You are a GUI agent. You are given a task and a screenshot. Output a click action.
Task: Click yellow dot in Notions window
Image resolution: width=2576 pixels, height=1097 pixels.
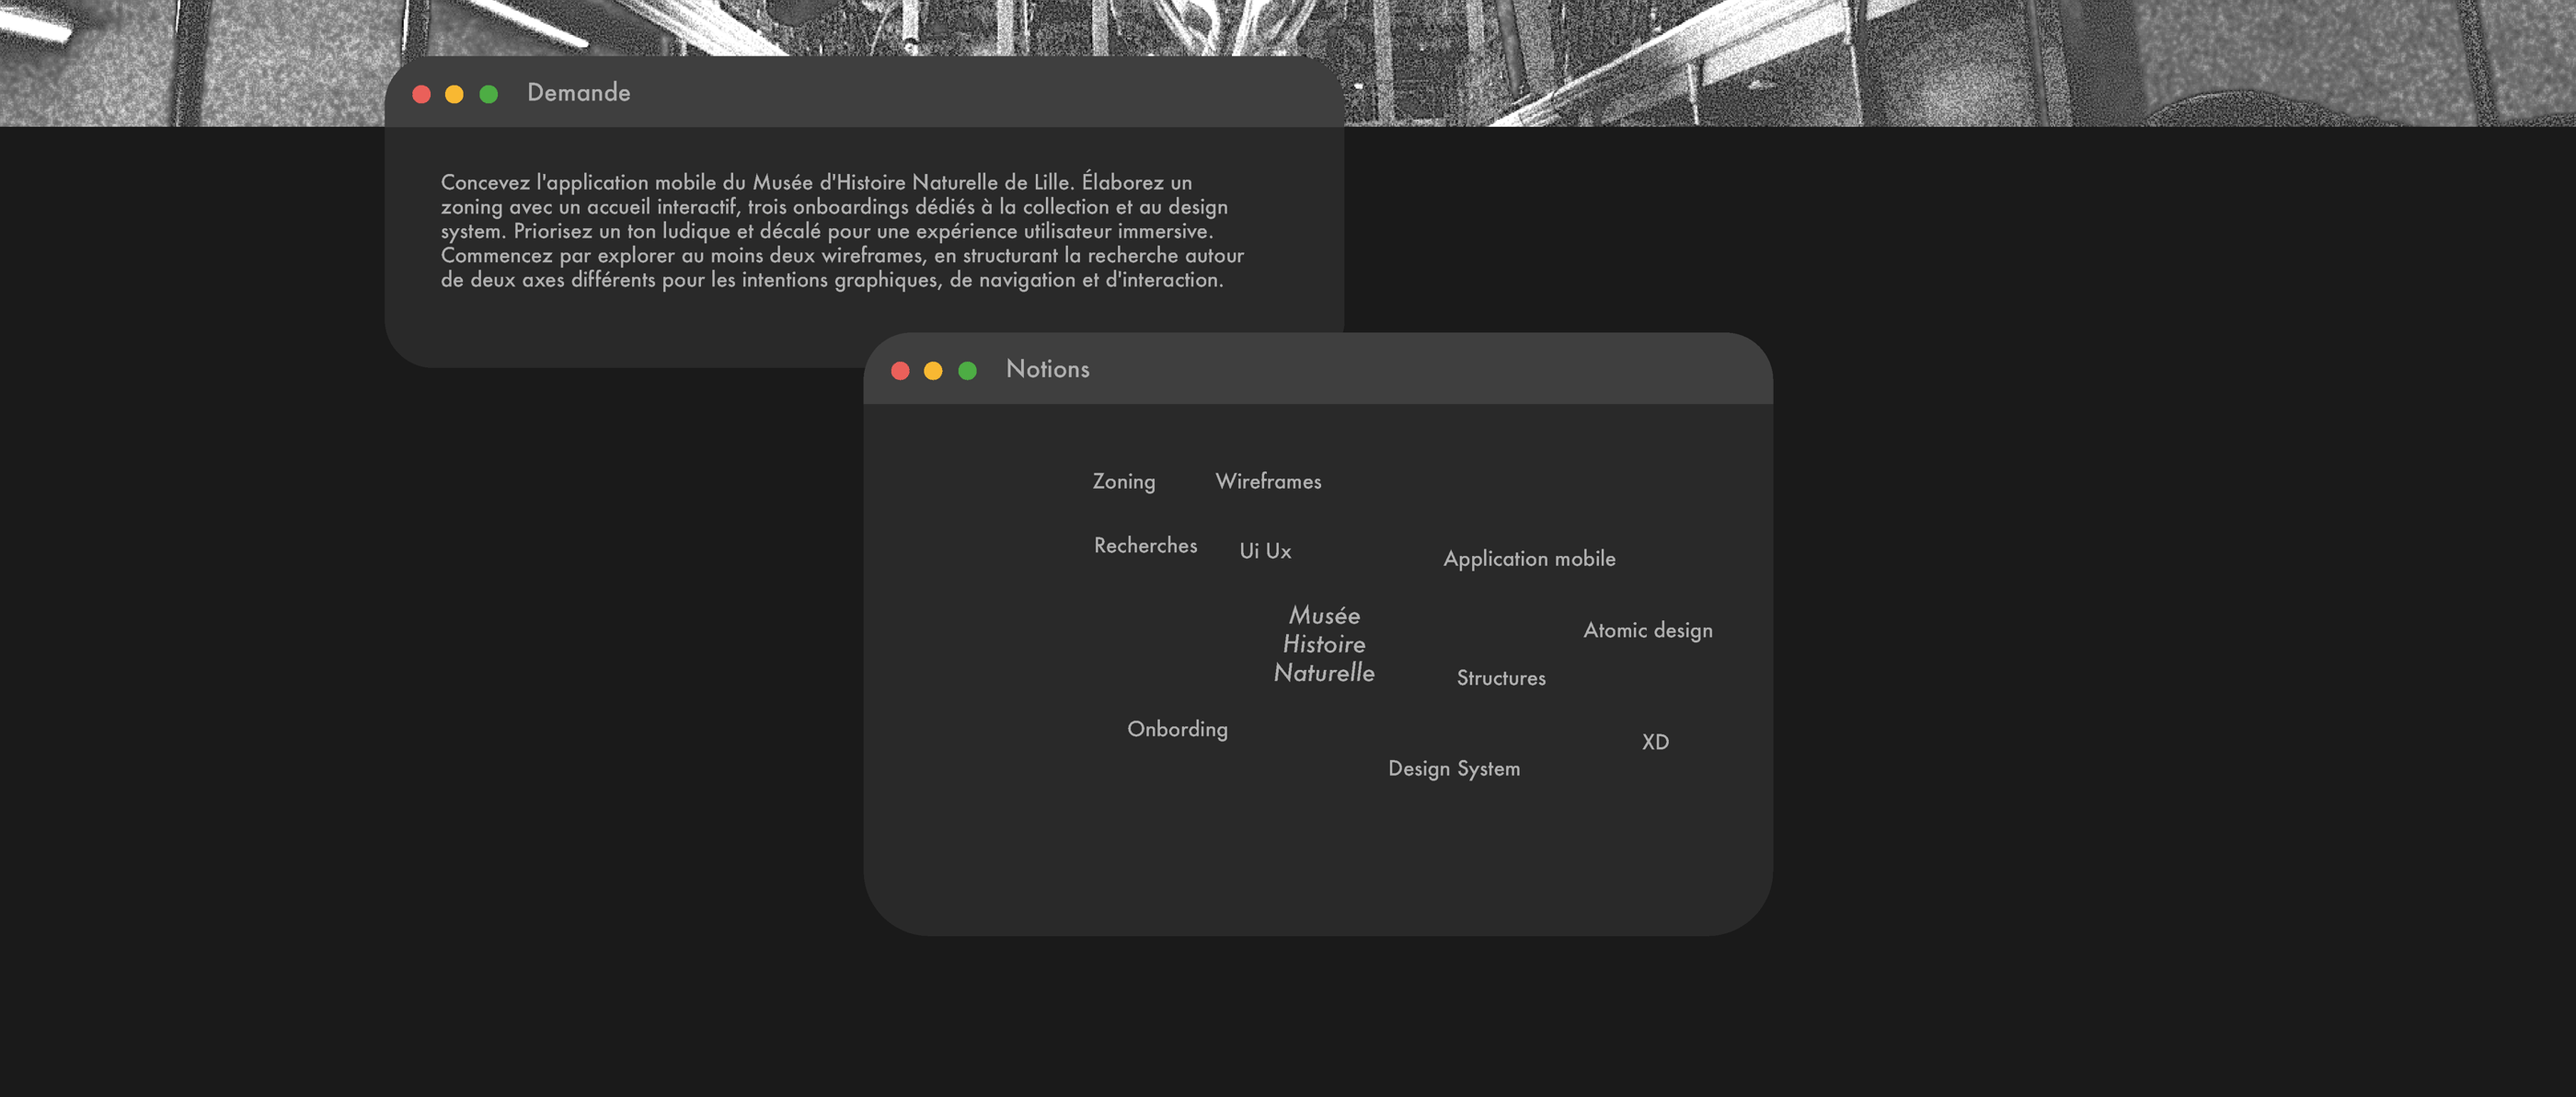pyautogui.click(x=933, y=371)
